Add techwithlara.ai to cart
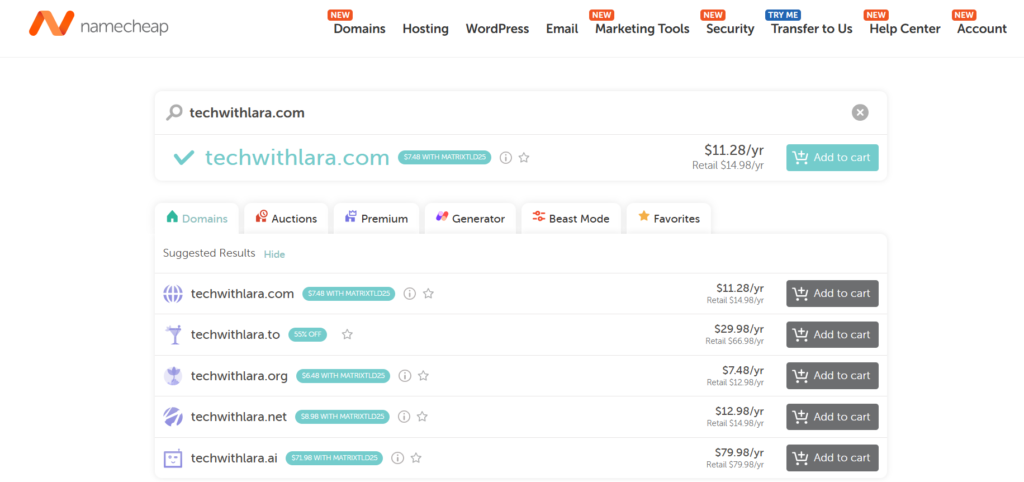Image resolution: width=1024 pixels, height=482 pixels. [x=832, y=458]
